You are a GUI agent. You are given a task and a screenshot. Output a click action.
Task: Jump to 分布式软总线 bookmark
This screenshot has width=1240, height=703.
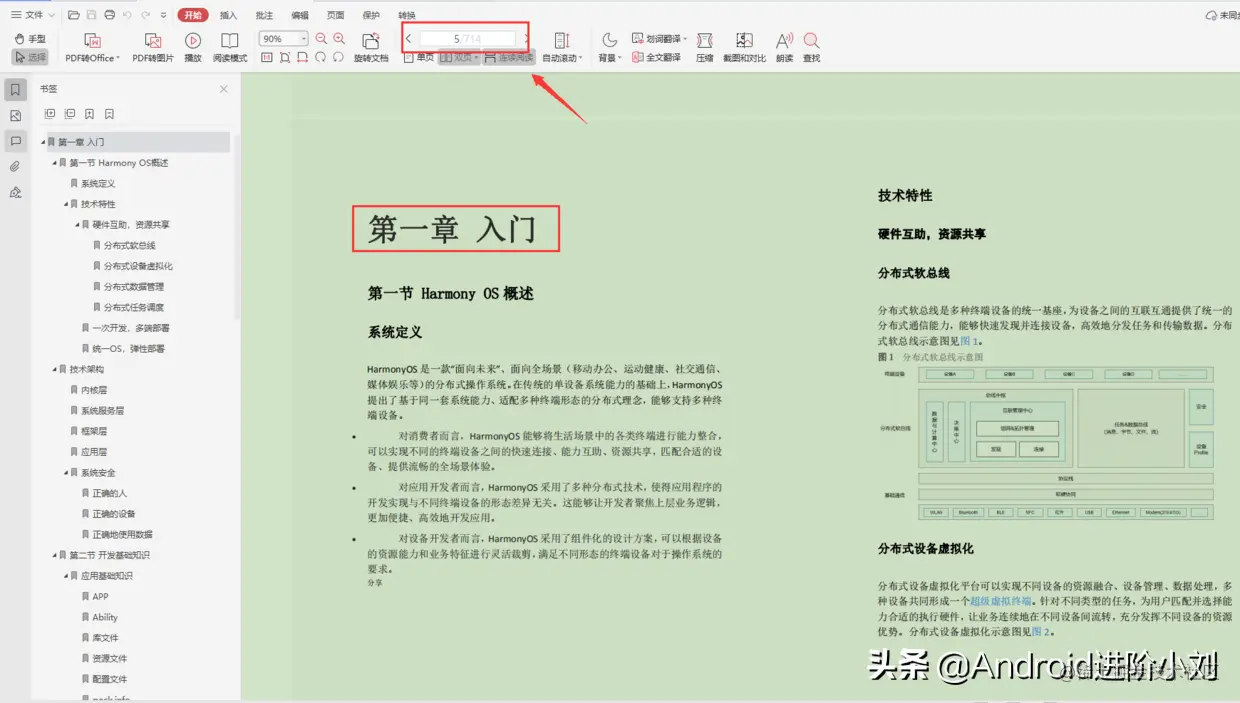tap(129, 245)
